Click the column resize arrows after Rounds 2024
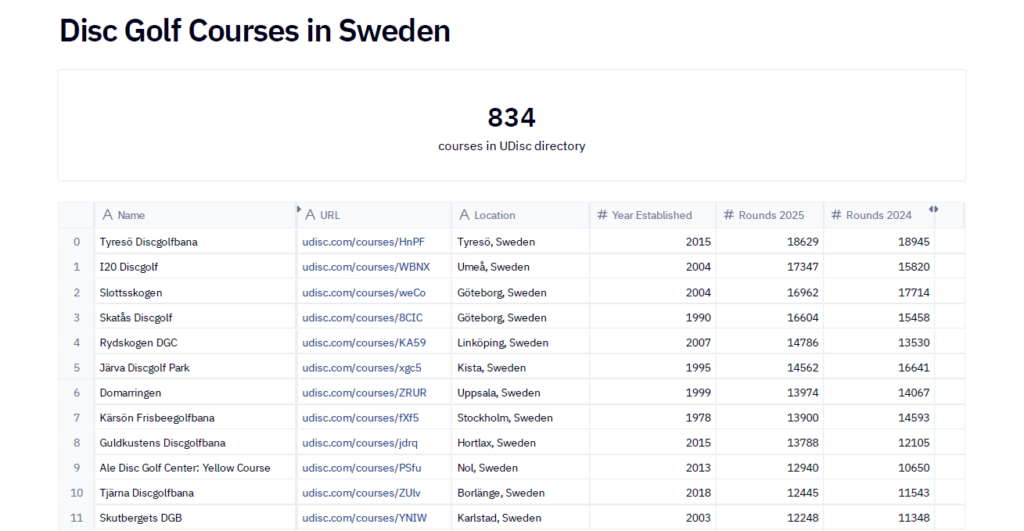The width and height of the screenshot is (1024, 531). (x=933, y=209)
